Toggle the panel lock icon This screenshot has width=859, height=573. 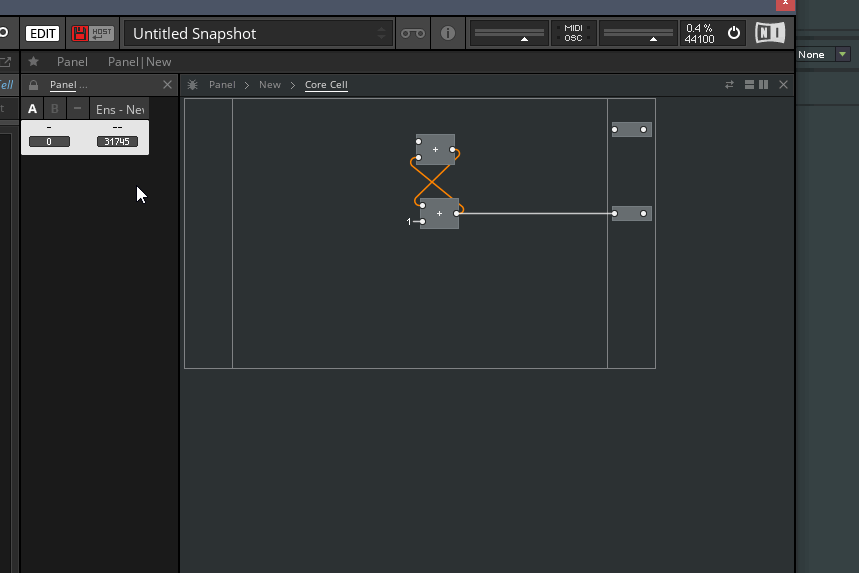[33, 85]
